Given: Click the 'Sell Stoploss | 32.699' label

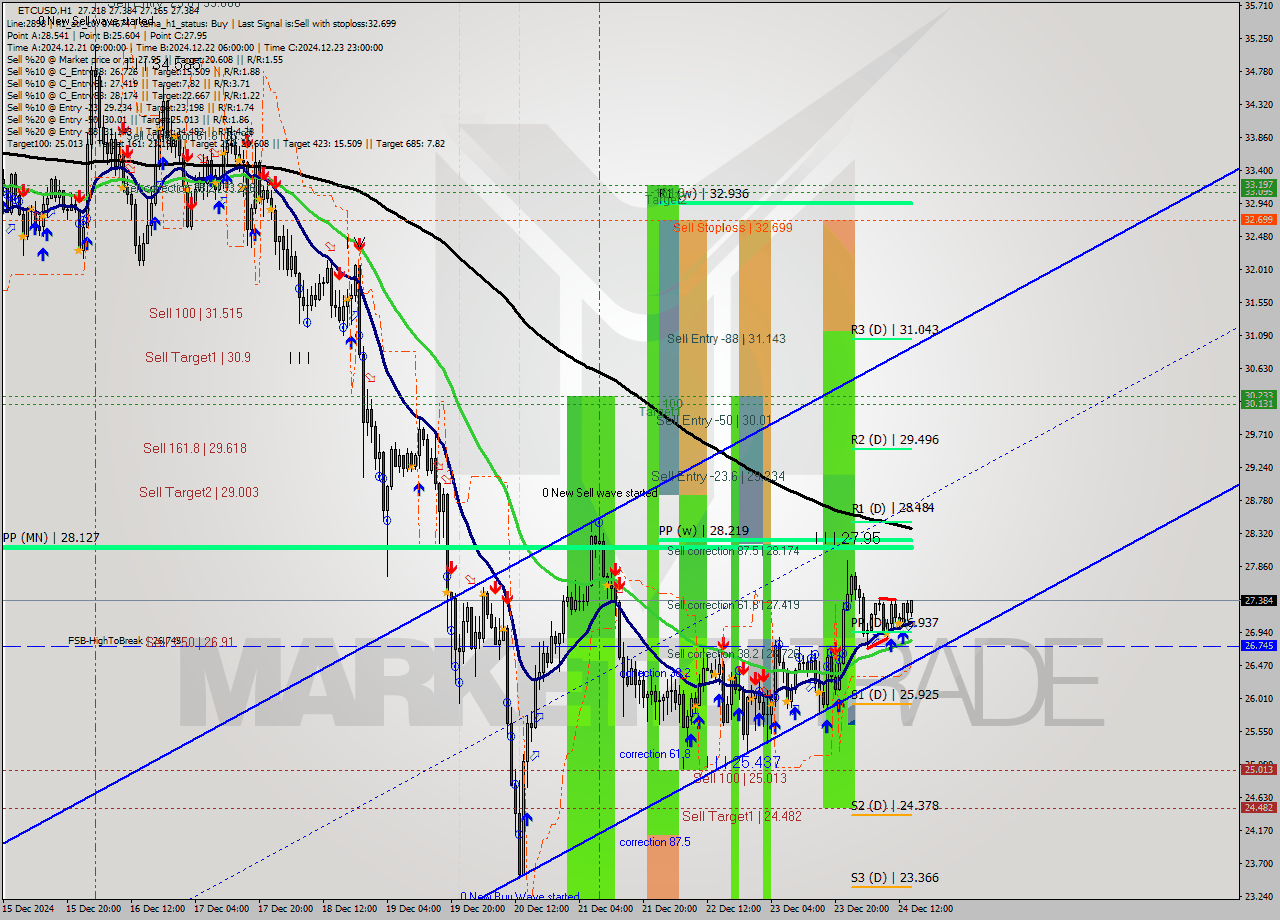Looking at the screenshot, I should [732, 228].
